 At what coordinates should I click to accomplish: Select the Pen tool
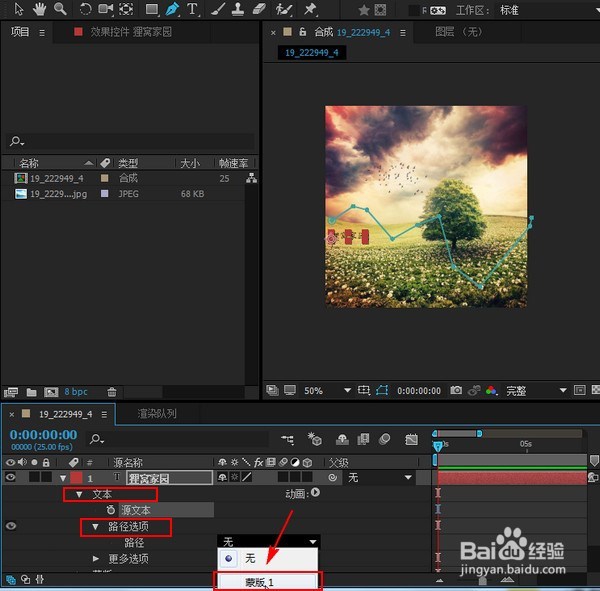tap(172, 9)
